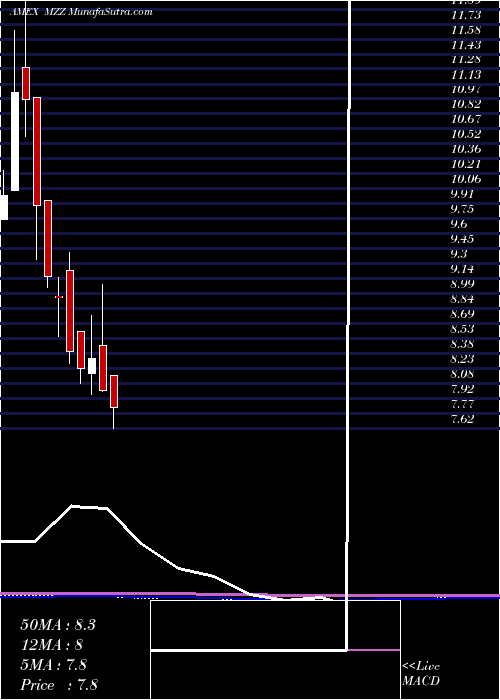Click the 'AMEX MZZ MunafaSutra.com' title text
The image size is (500, 700).
(80, 12)
